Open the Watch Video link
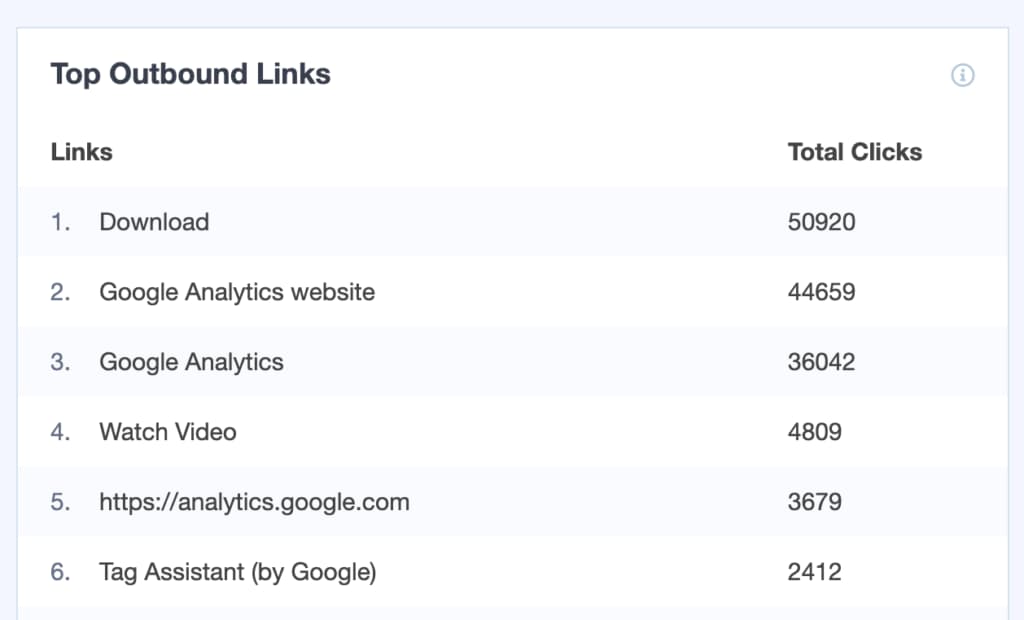The image size is (1024, 620). coord(167,432)
